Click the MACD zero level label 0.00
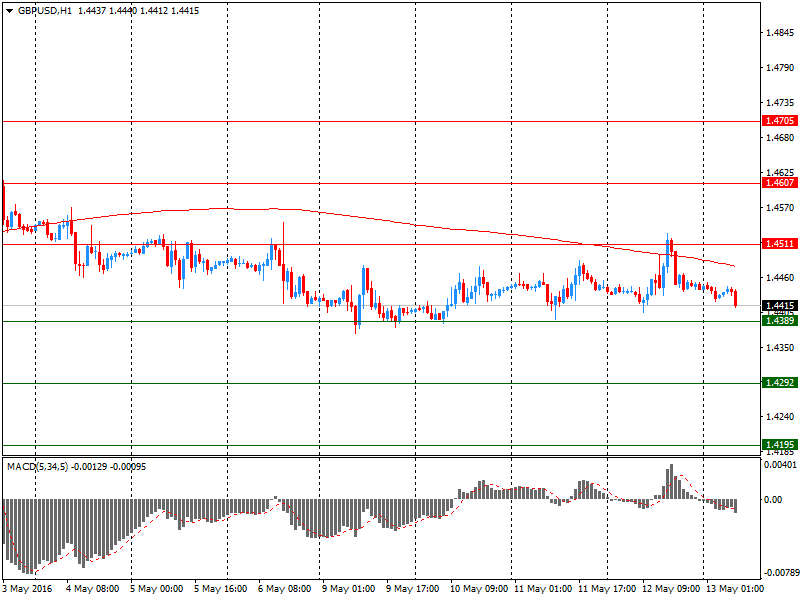This screenshot has width=800, height=600. pyautogui.click(x=773, y=499)
